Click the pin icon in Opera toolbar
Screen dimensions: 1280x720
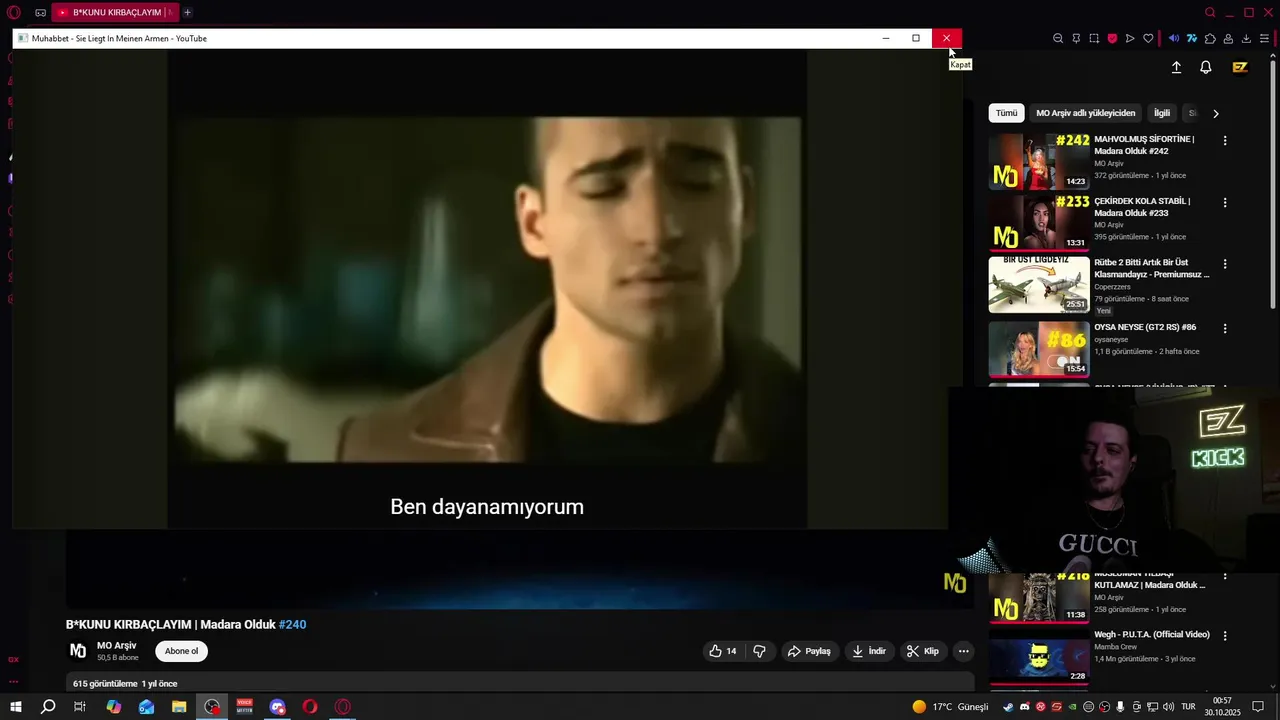tap(1076, 38)
